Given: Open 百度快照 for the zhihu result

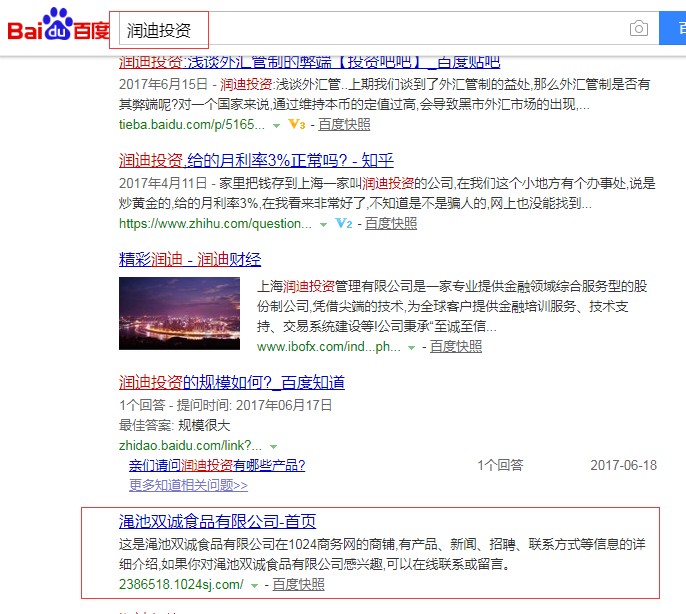Looking at the screenshot, I should (x=391, y=224).
